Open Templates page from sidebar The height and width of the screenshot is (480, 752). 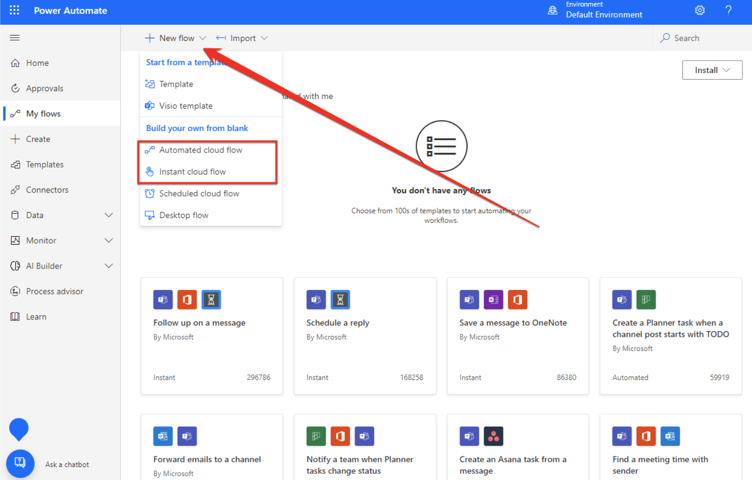tap(60, 164)
